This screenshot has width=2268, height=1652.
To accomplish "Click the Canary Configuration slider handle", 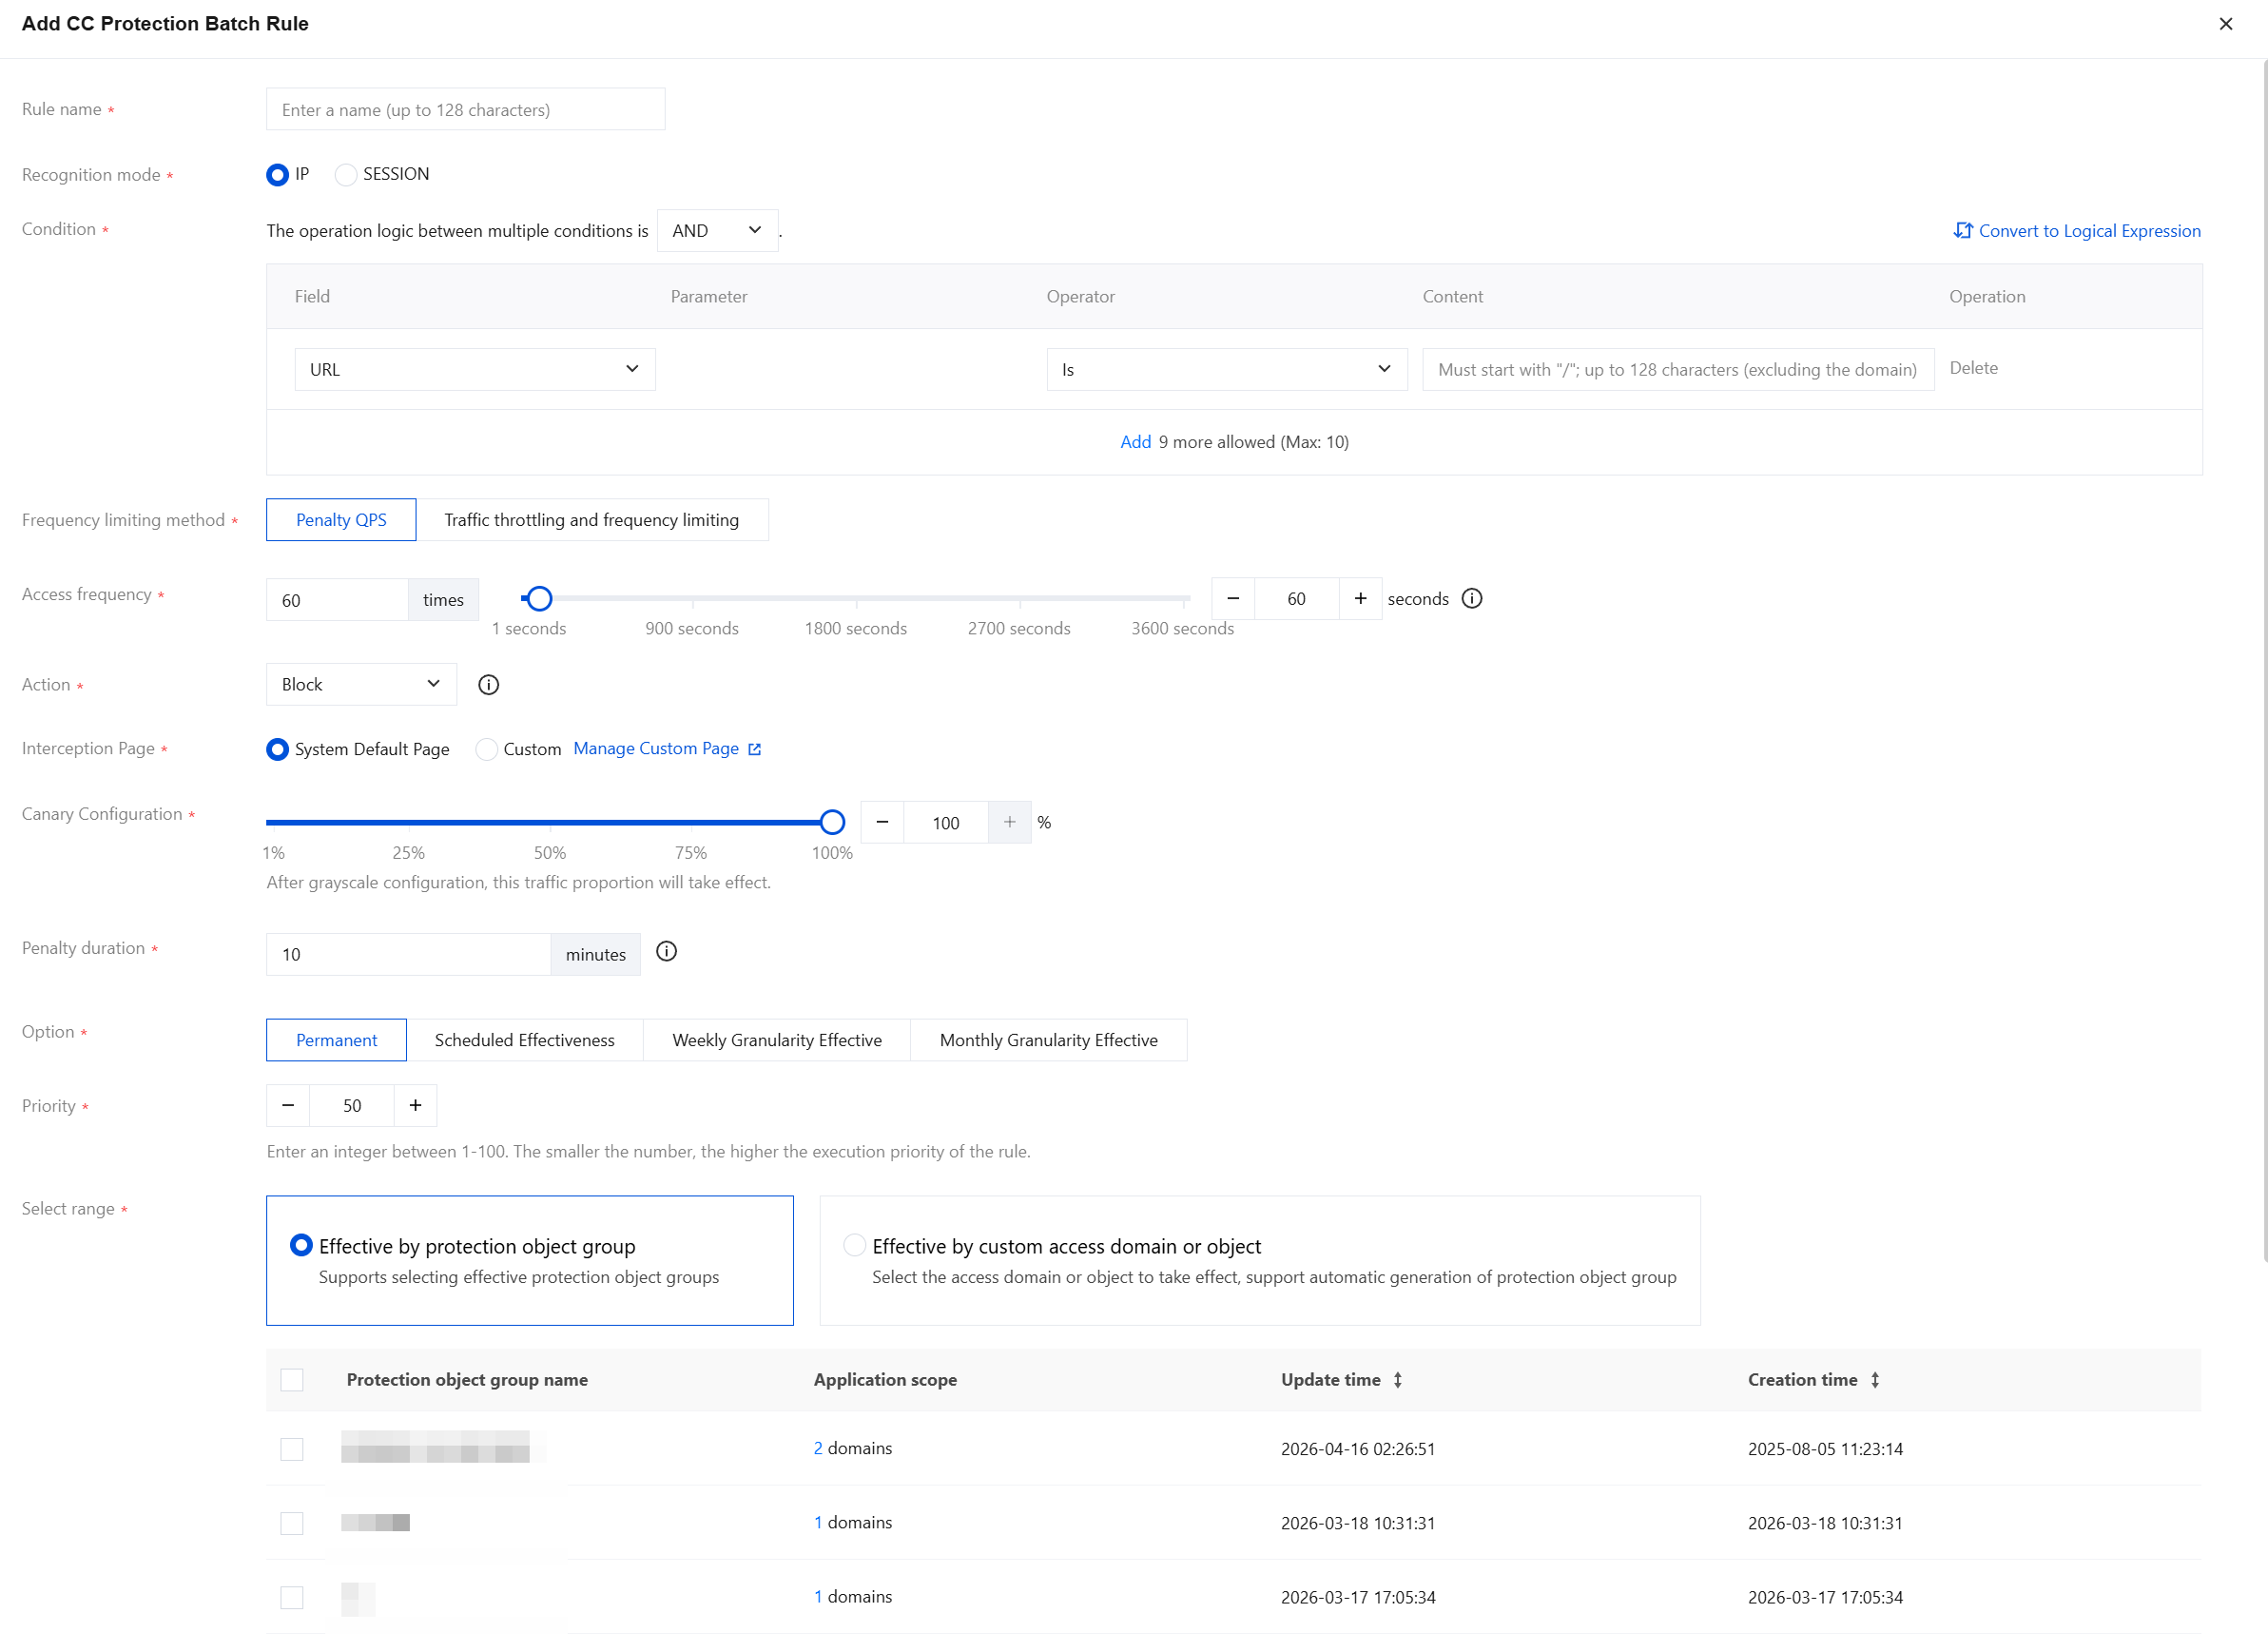I will 832,823.
